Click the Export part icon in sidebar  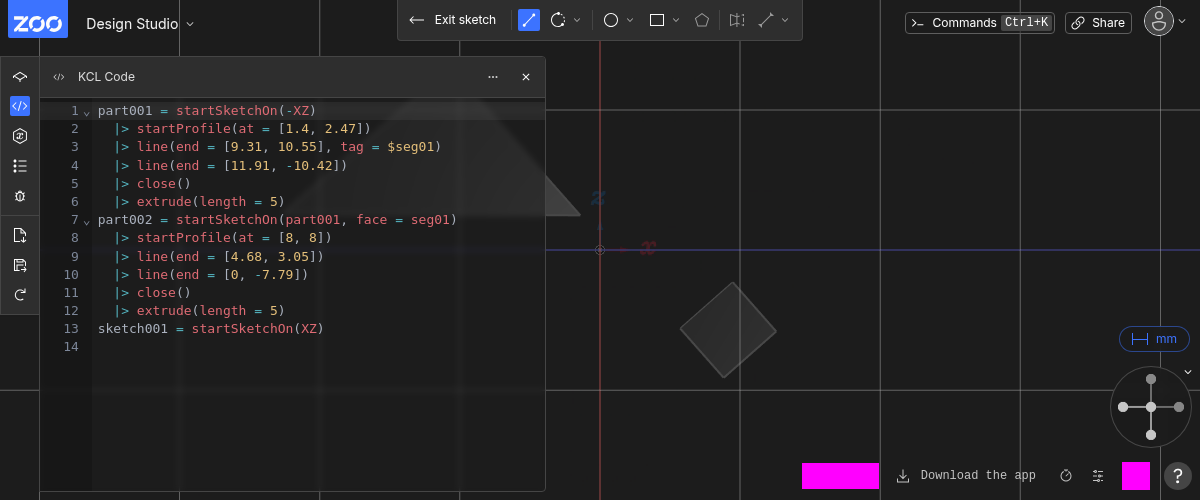(x=20, y=236)
